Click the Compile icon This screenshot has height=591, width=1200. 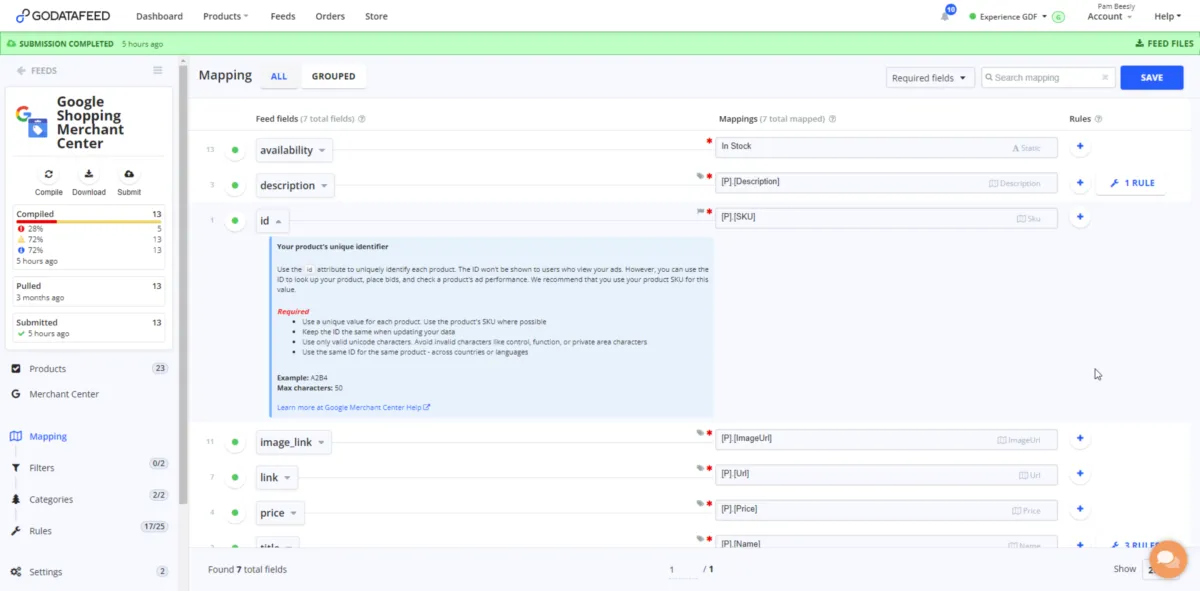coord(48,174)
